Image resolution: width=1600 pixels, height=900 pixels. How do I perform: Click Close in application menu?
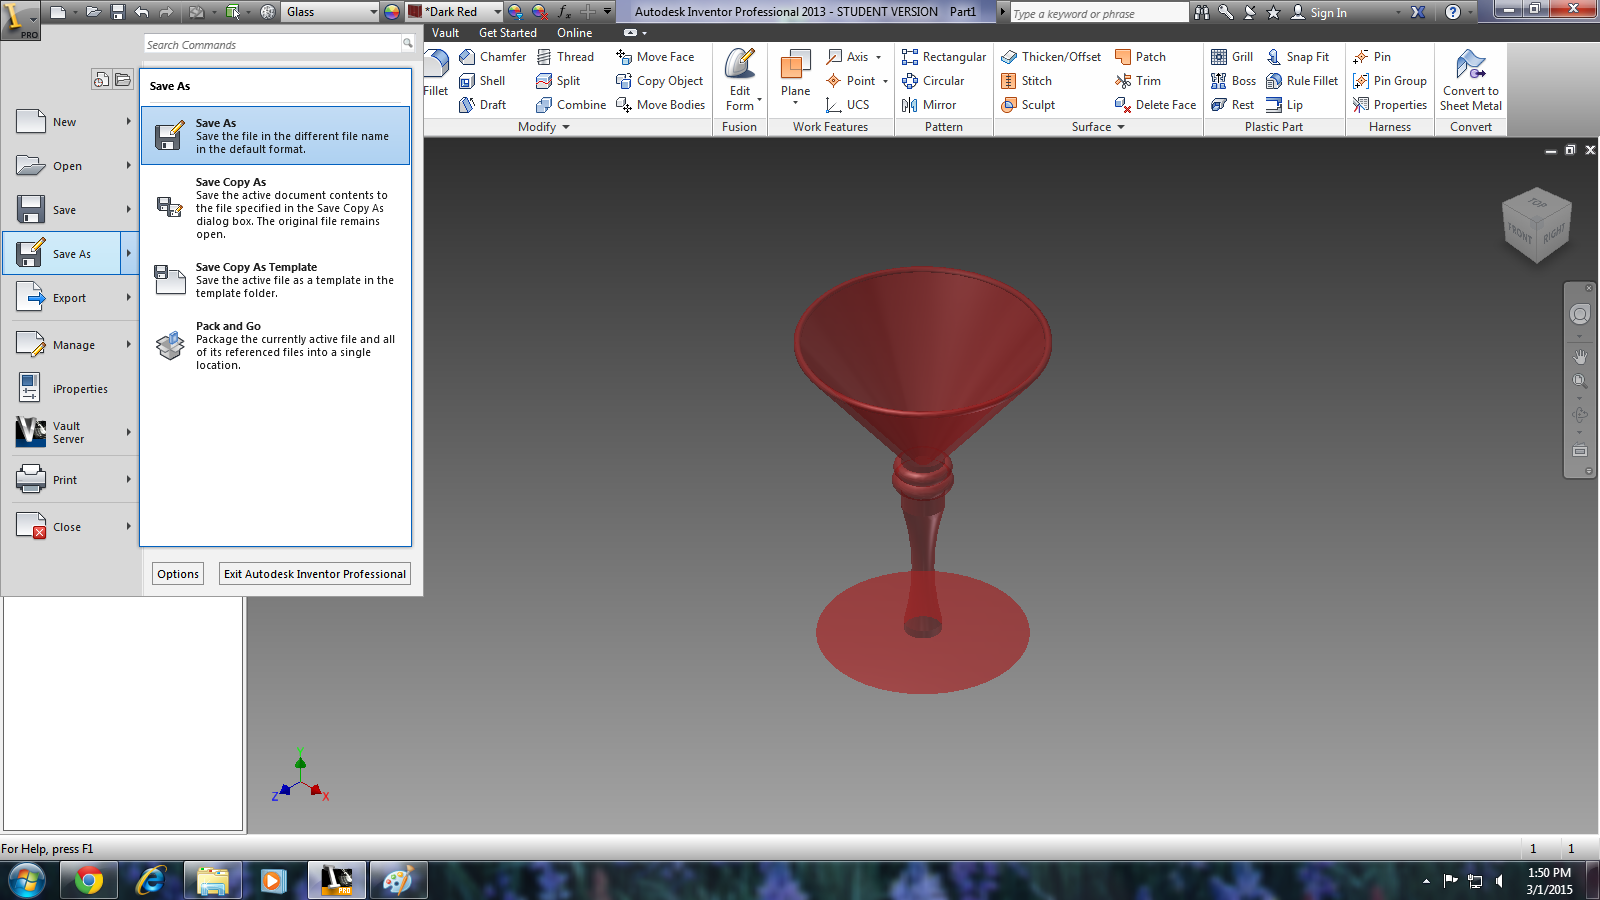click(x=69, y=527)
